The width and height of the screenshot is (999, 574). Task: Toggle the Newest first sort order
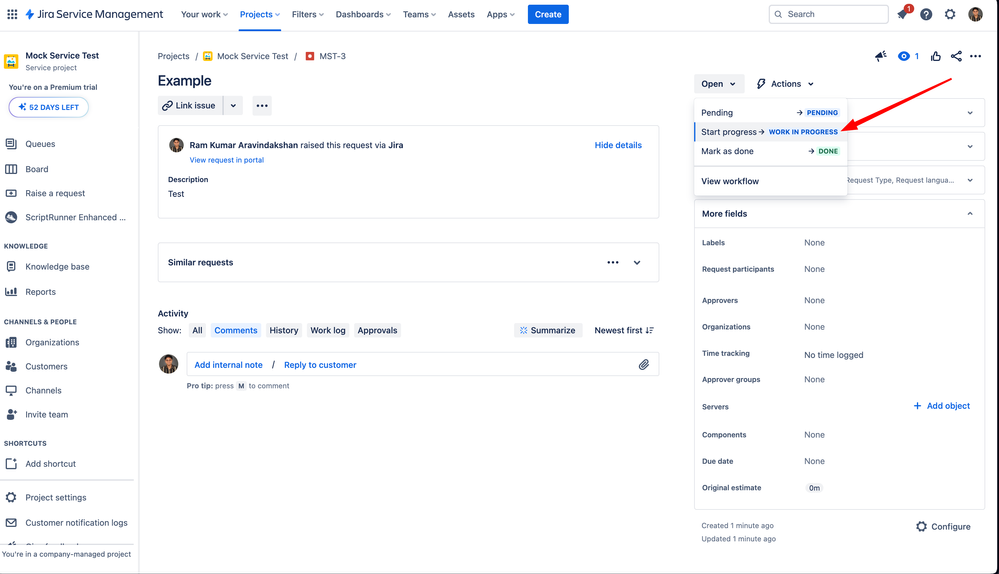pos(624,330)
